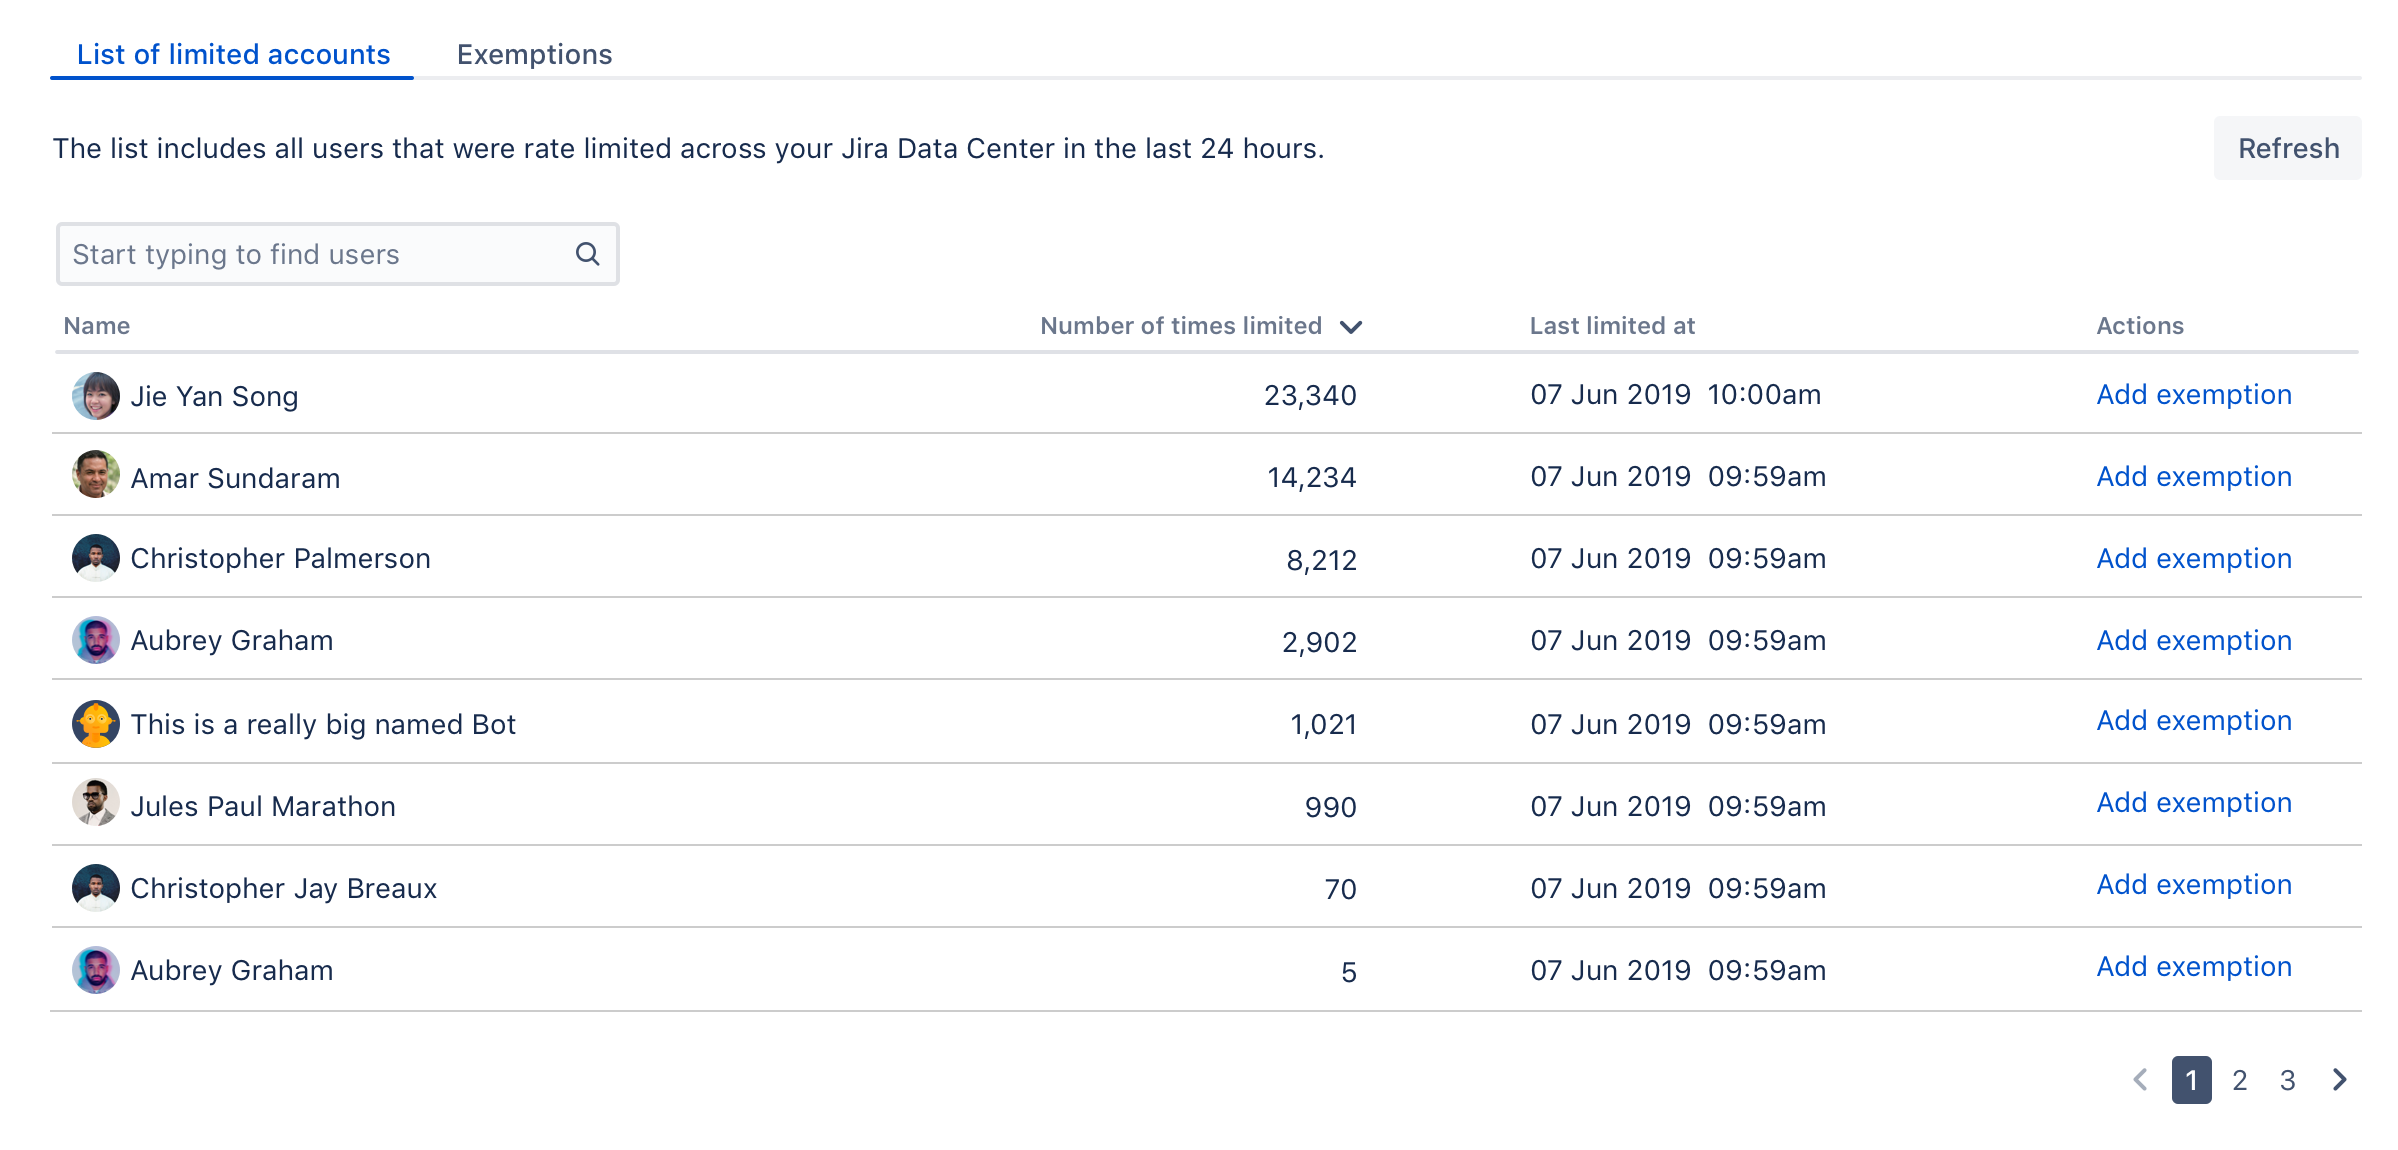Click Amar Sundaram's avatar
The height and width of the screenshot is (1150, 2398).
[x=96, y=474]
